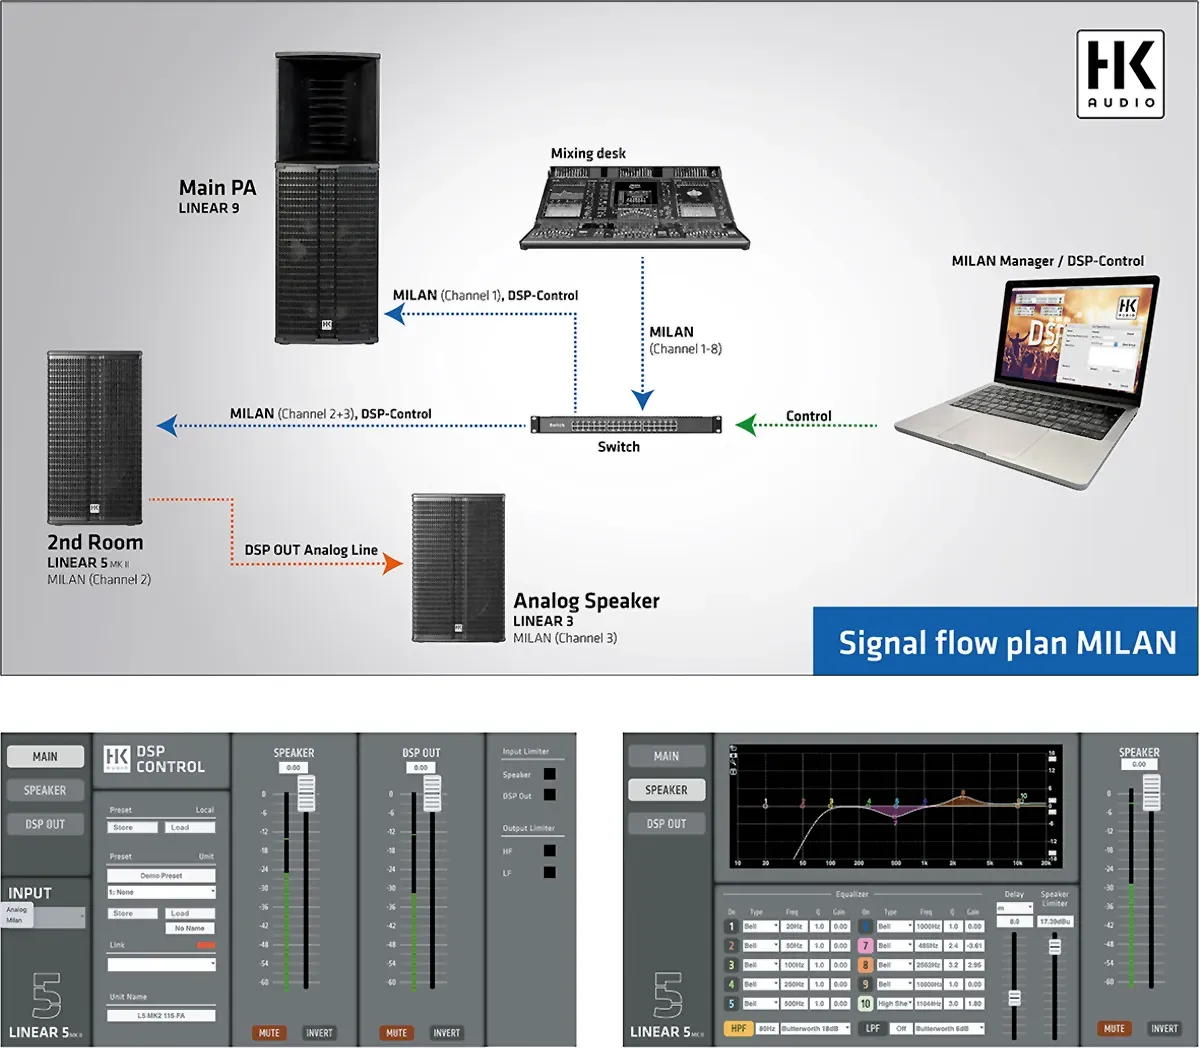Click the DSP OUT fader handle
The image size is (1200, 1048).
point(432,792)
